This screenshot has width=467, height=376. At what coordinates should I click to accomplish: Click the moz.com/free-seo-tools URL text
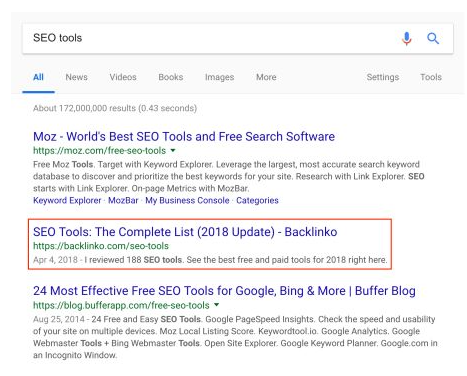tap(99, 151)
